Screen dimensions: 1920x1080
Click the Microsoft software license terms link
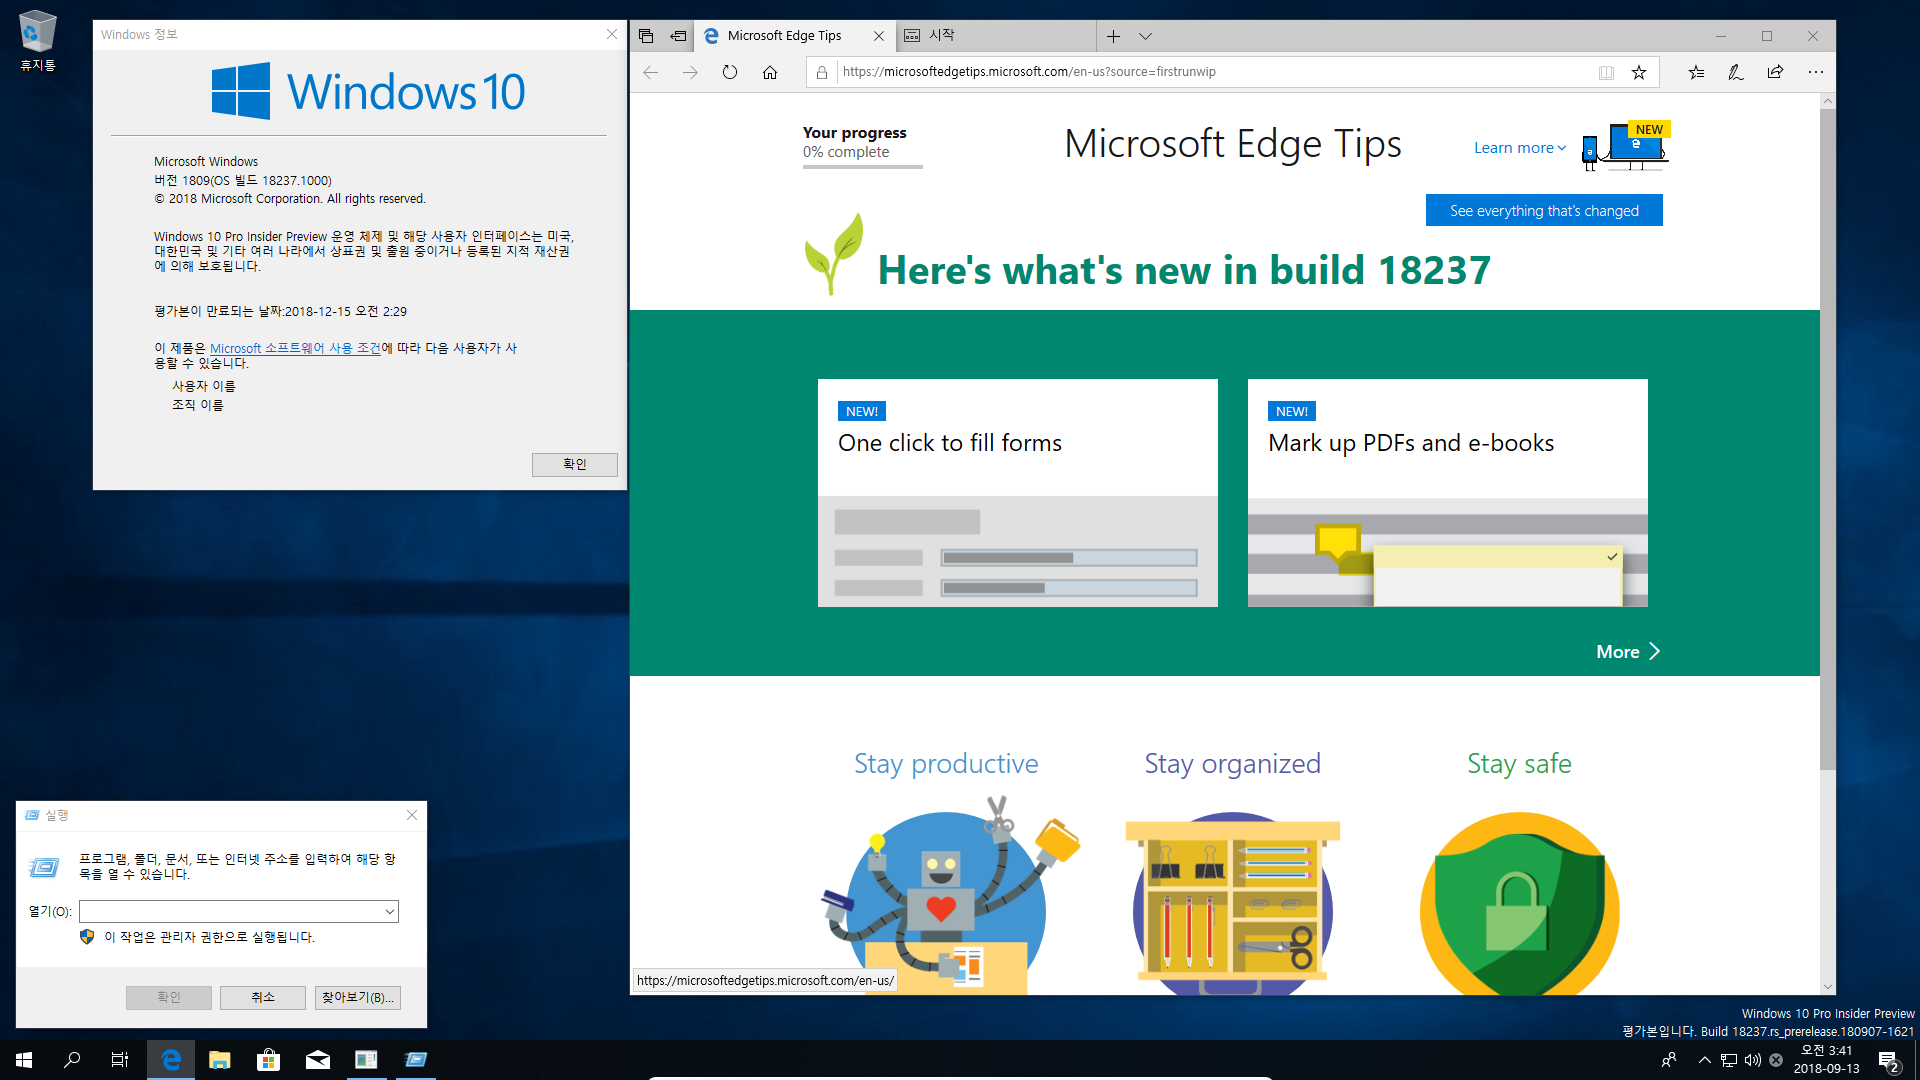(295, 348)
